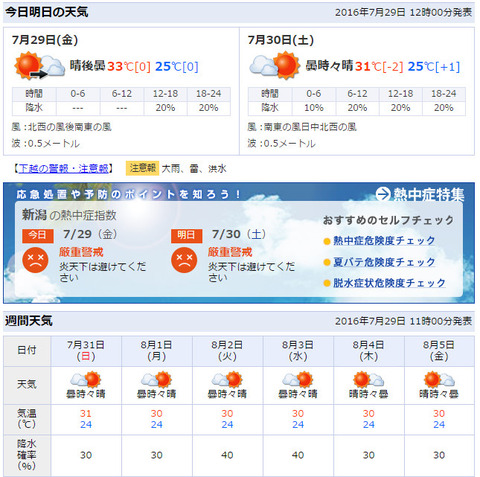Click the 7月30日(土) date heading
This screenshot has width=480, height=477.
tap(281, 40)
